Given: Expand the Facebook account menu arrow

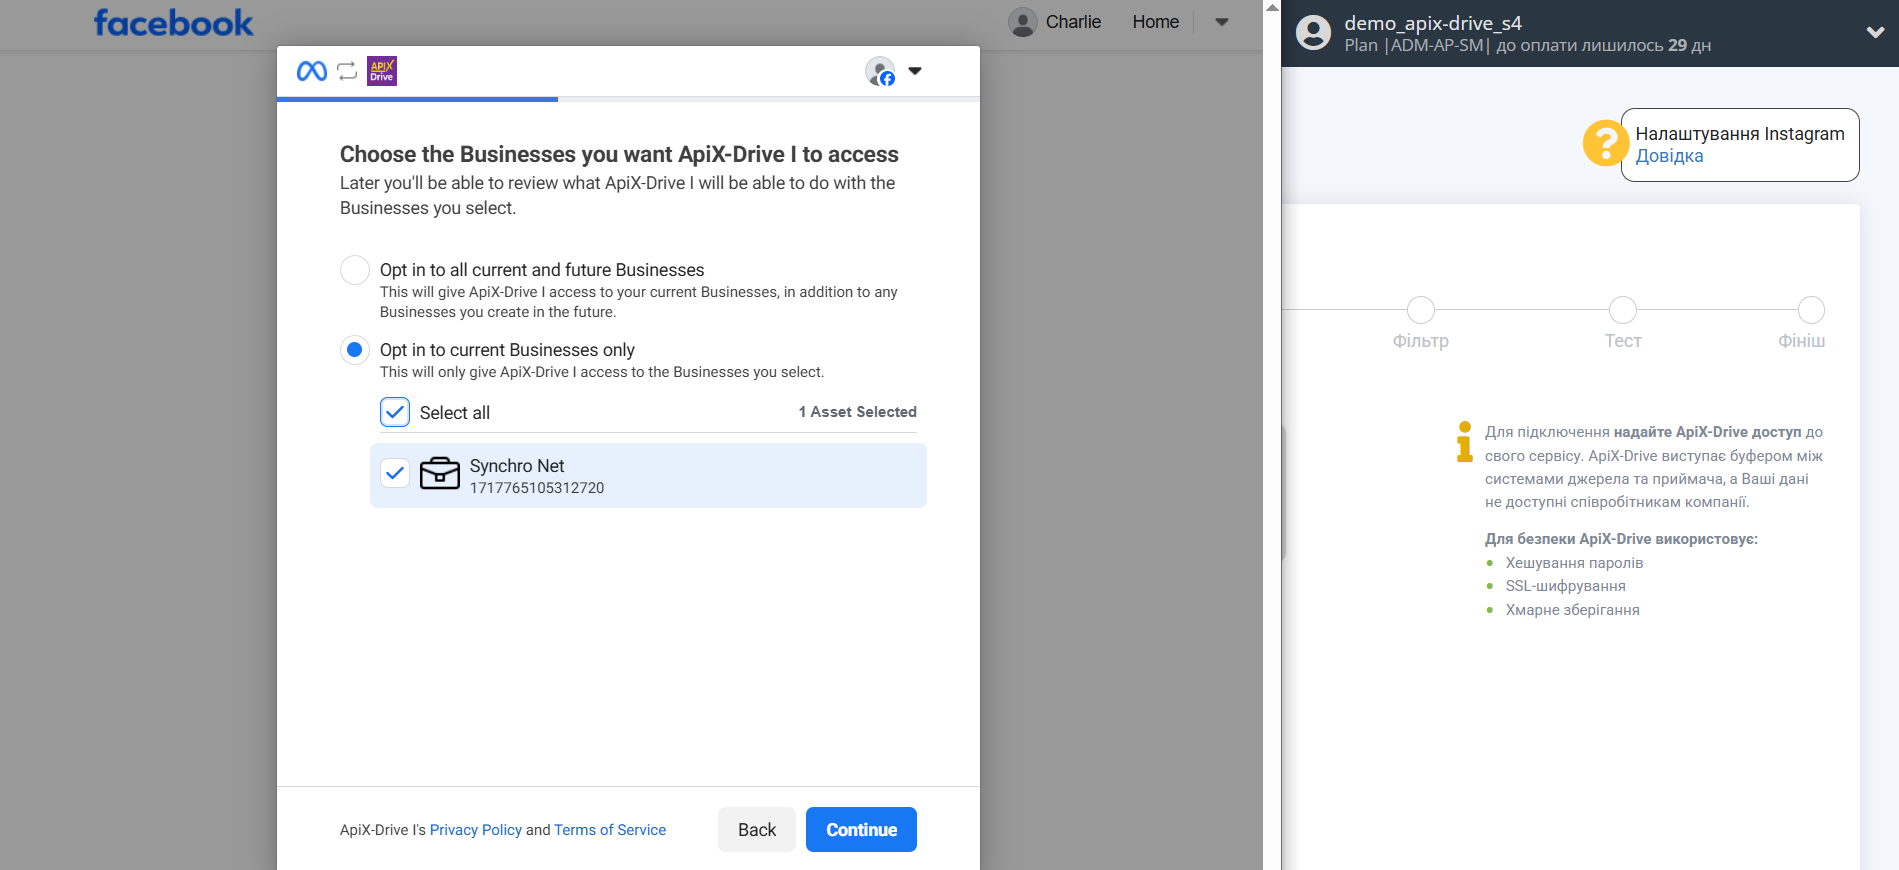Looking at the screenshot, I should 1222,22.
